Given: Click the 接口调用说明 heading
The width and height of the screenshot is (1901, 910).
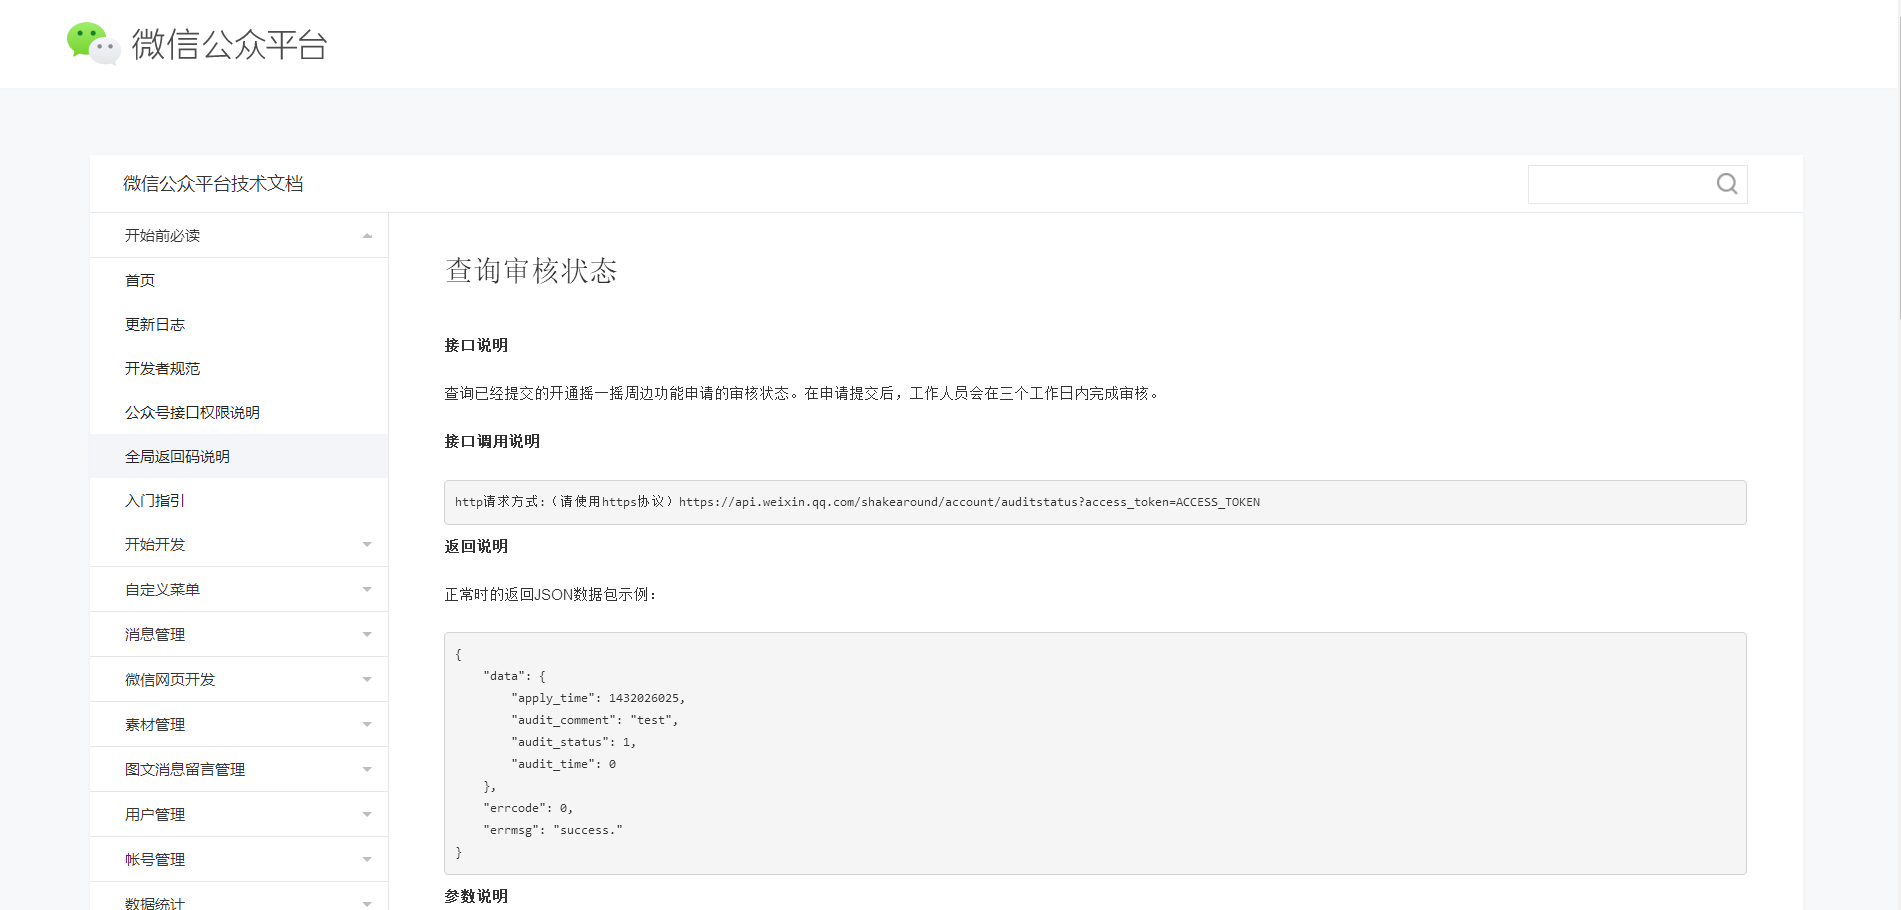Looking at the screenshot, I should 492,441.
